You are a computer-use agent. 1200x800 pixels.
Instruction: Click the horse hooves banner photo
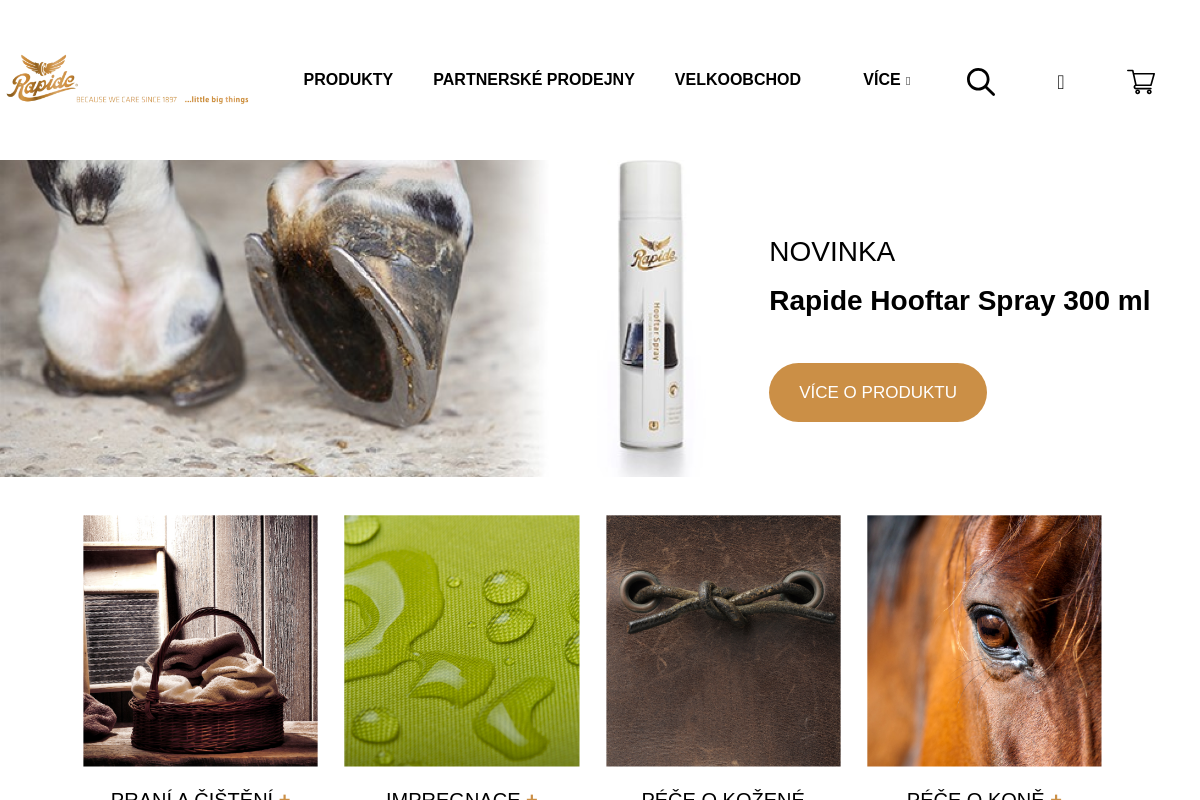click(275, 318)
